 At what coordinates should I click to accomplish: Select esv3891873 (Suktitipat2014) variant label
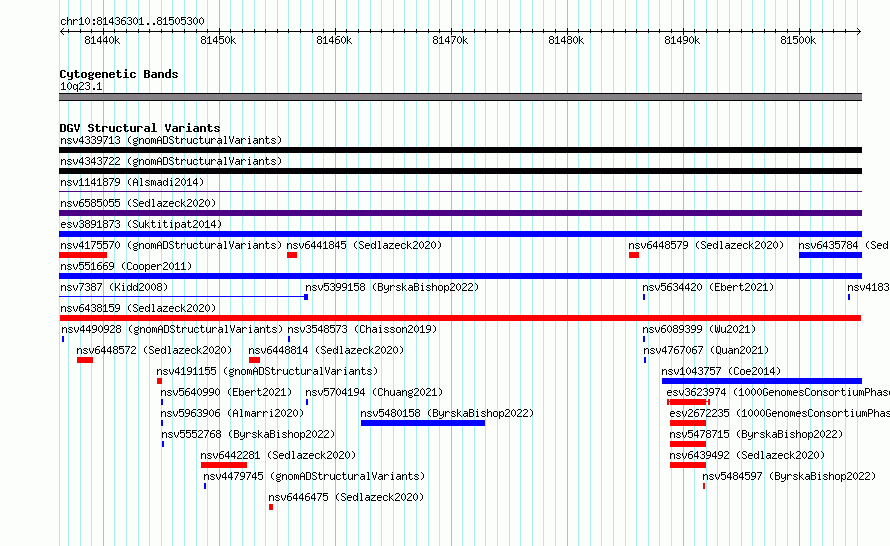coord(141,224)
